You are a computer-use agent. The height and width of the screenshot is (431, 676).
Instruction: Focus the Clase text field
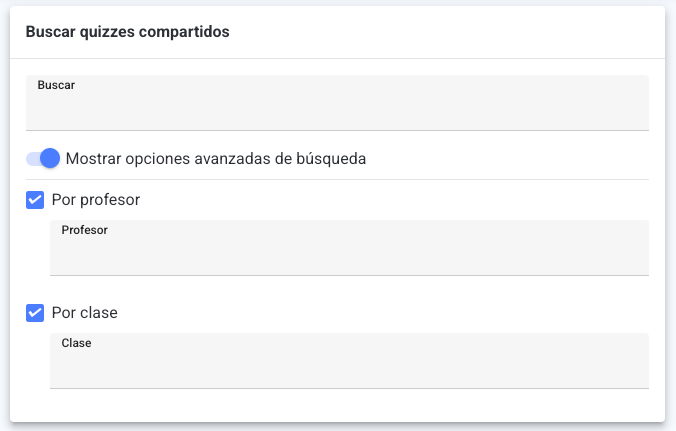pyautogui.click(x=349, y=361)
